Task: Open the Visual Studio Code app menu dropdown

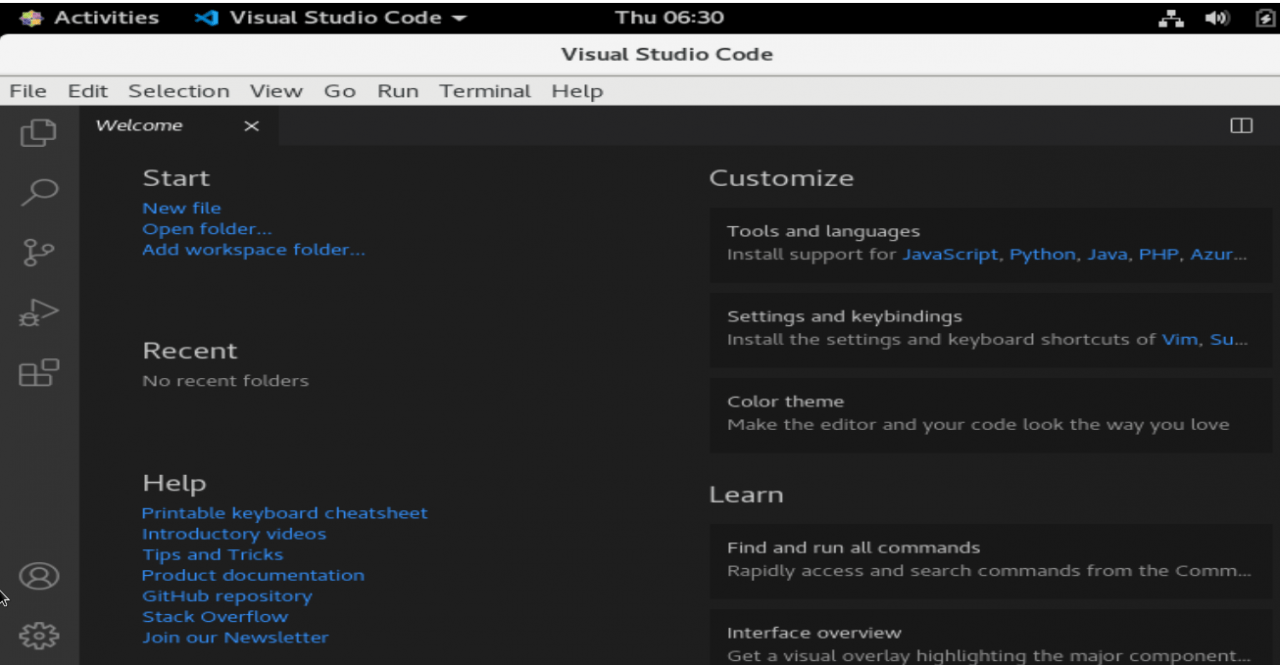Action: point(331,18)
